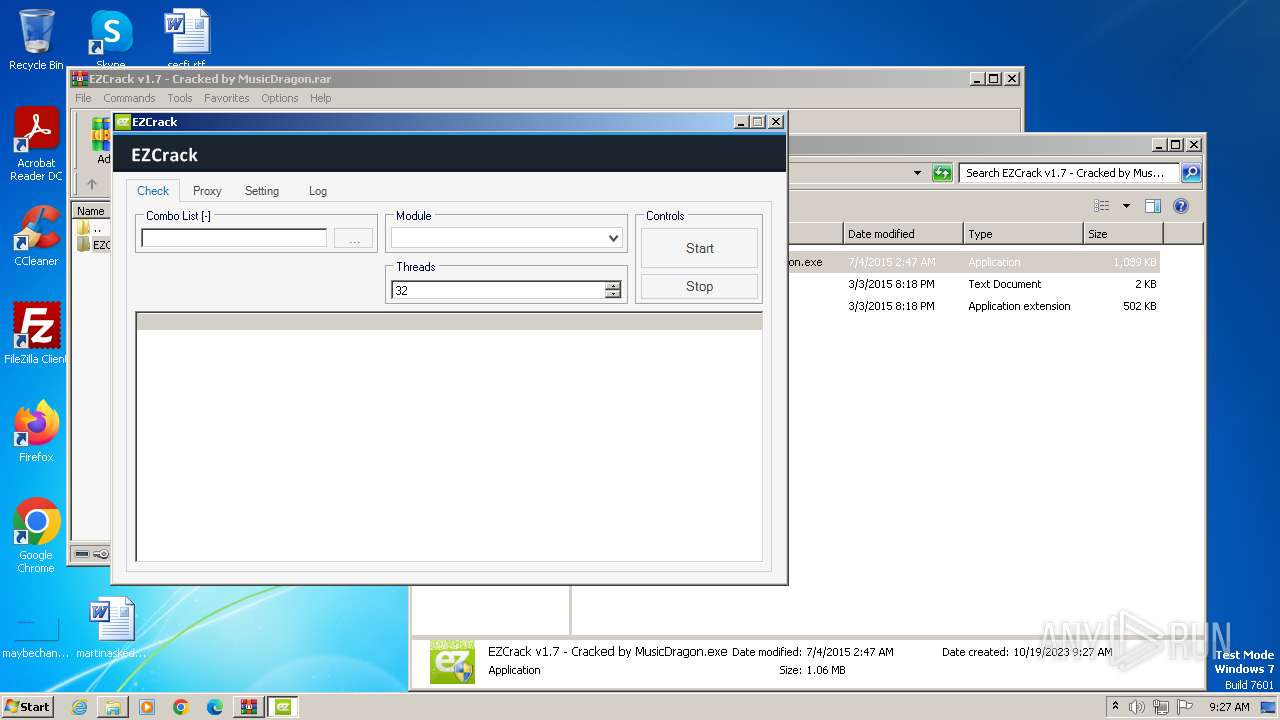Image resolution: width=1280 pixels, height=720 pixels.
Task: Increase Threads with the up arrow
Action: coord(613,286)
